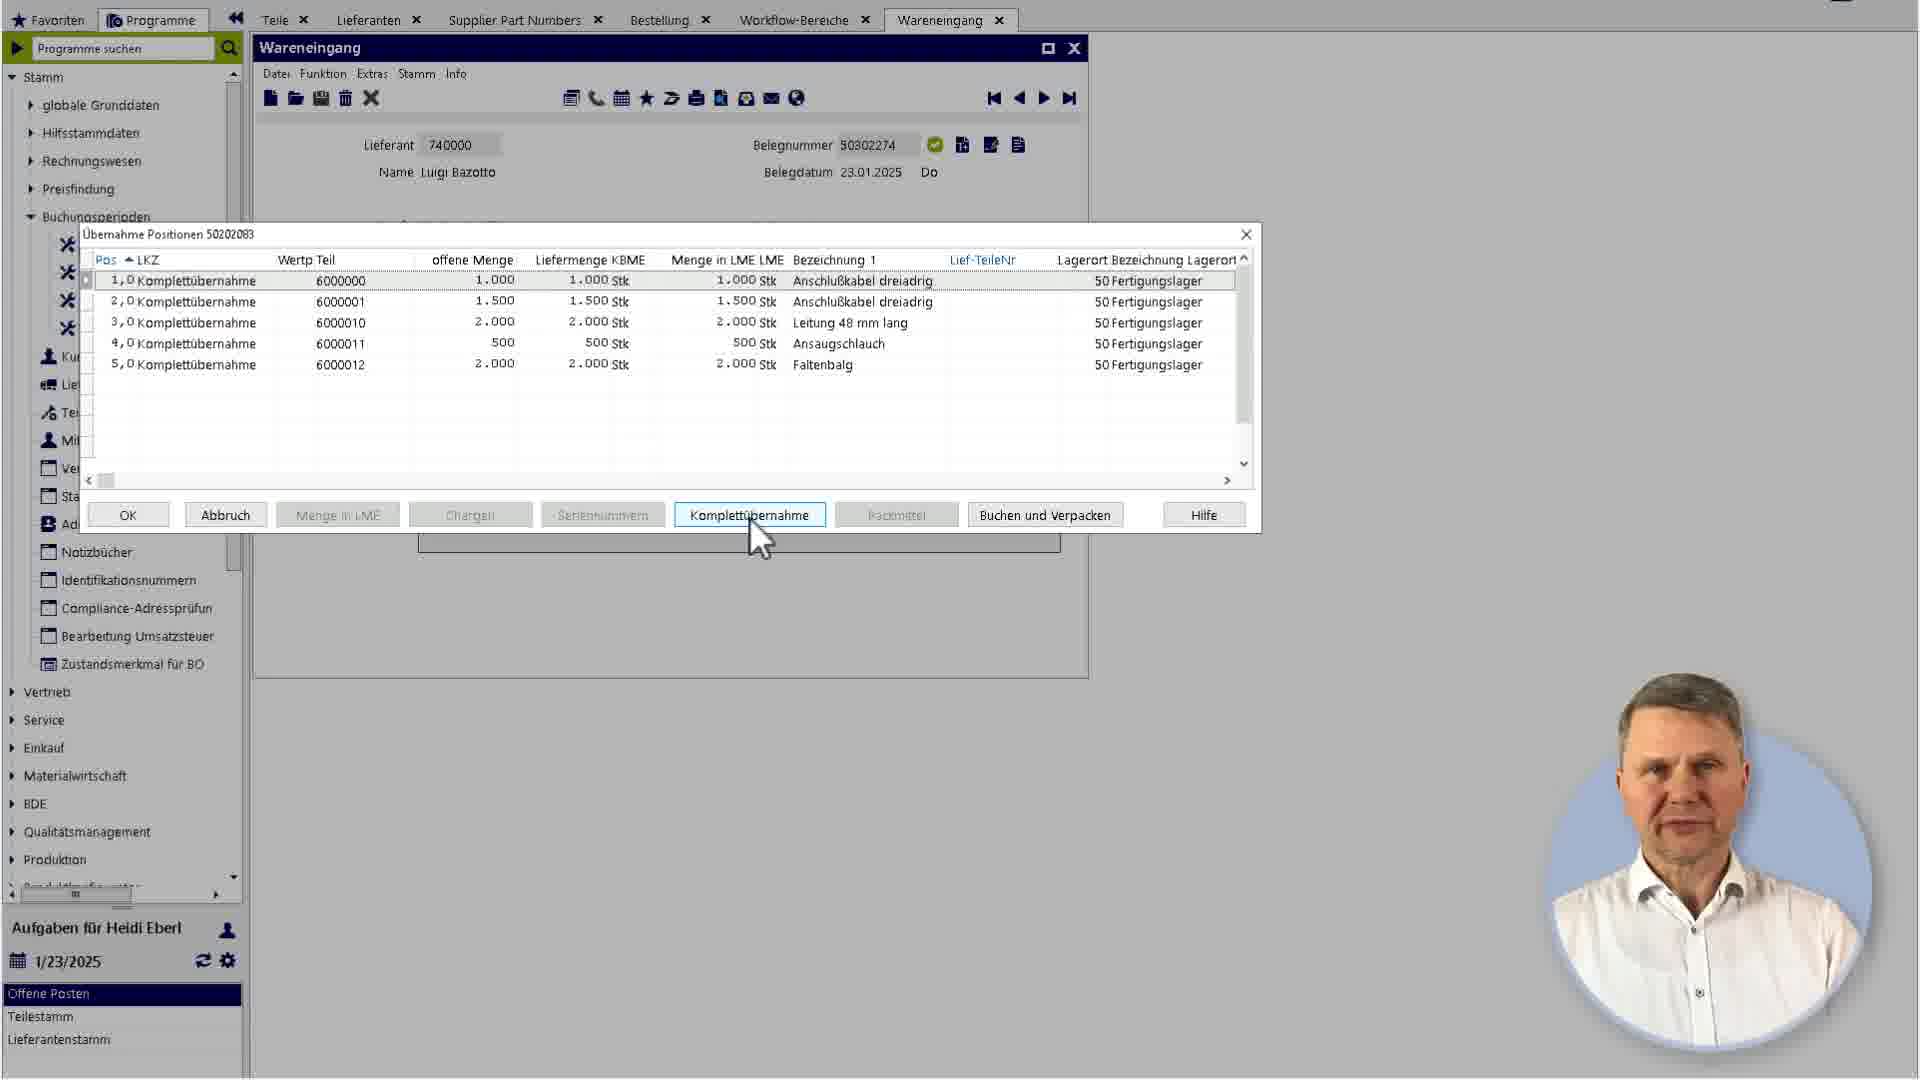
Task: Jump to first record arrow icon
Action: tap(994, 98)
